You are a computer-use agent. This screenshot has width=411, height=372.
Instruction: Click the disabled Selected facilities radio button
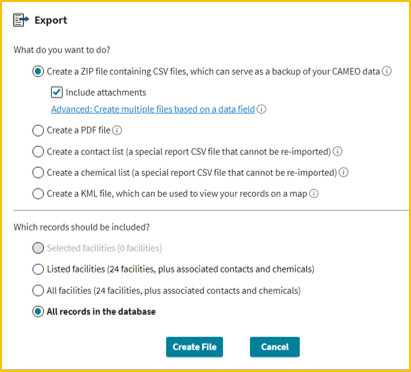click(38, 248)
